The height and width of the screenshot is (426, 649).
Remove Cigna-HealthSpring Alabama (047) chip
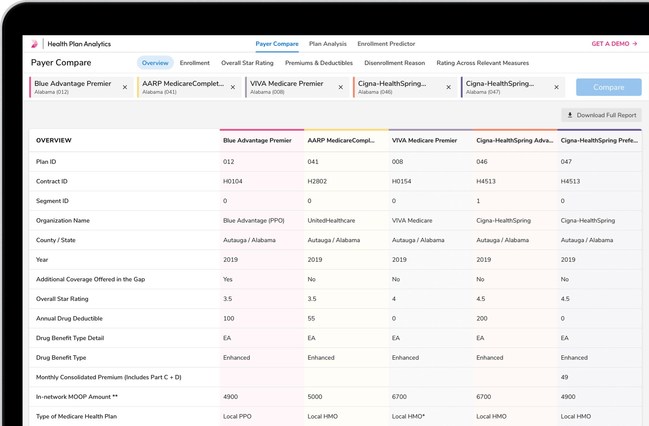coord(556,87)
